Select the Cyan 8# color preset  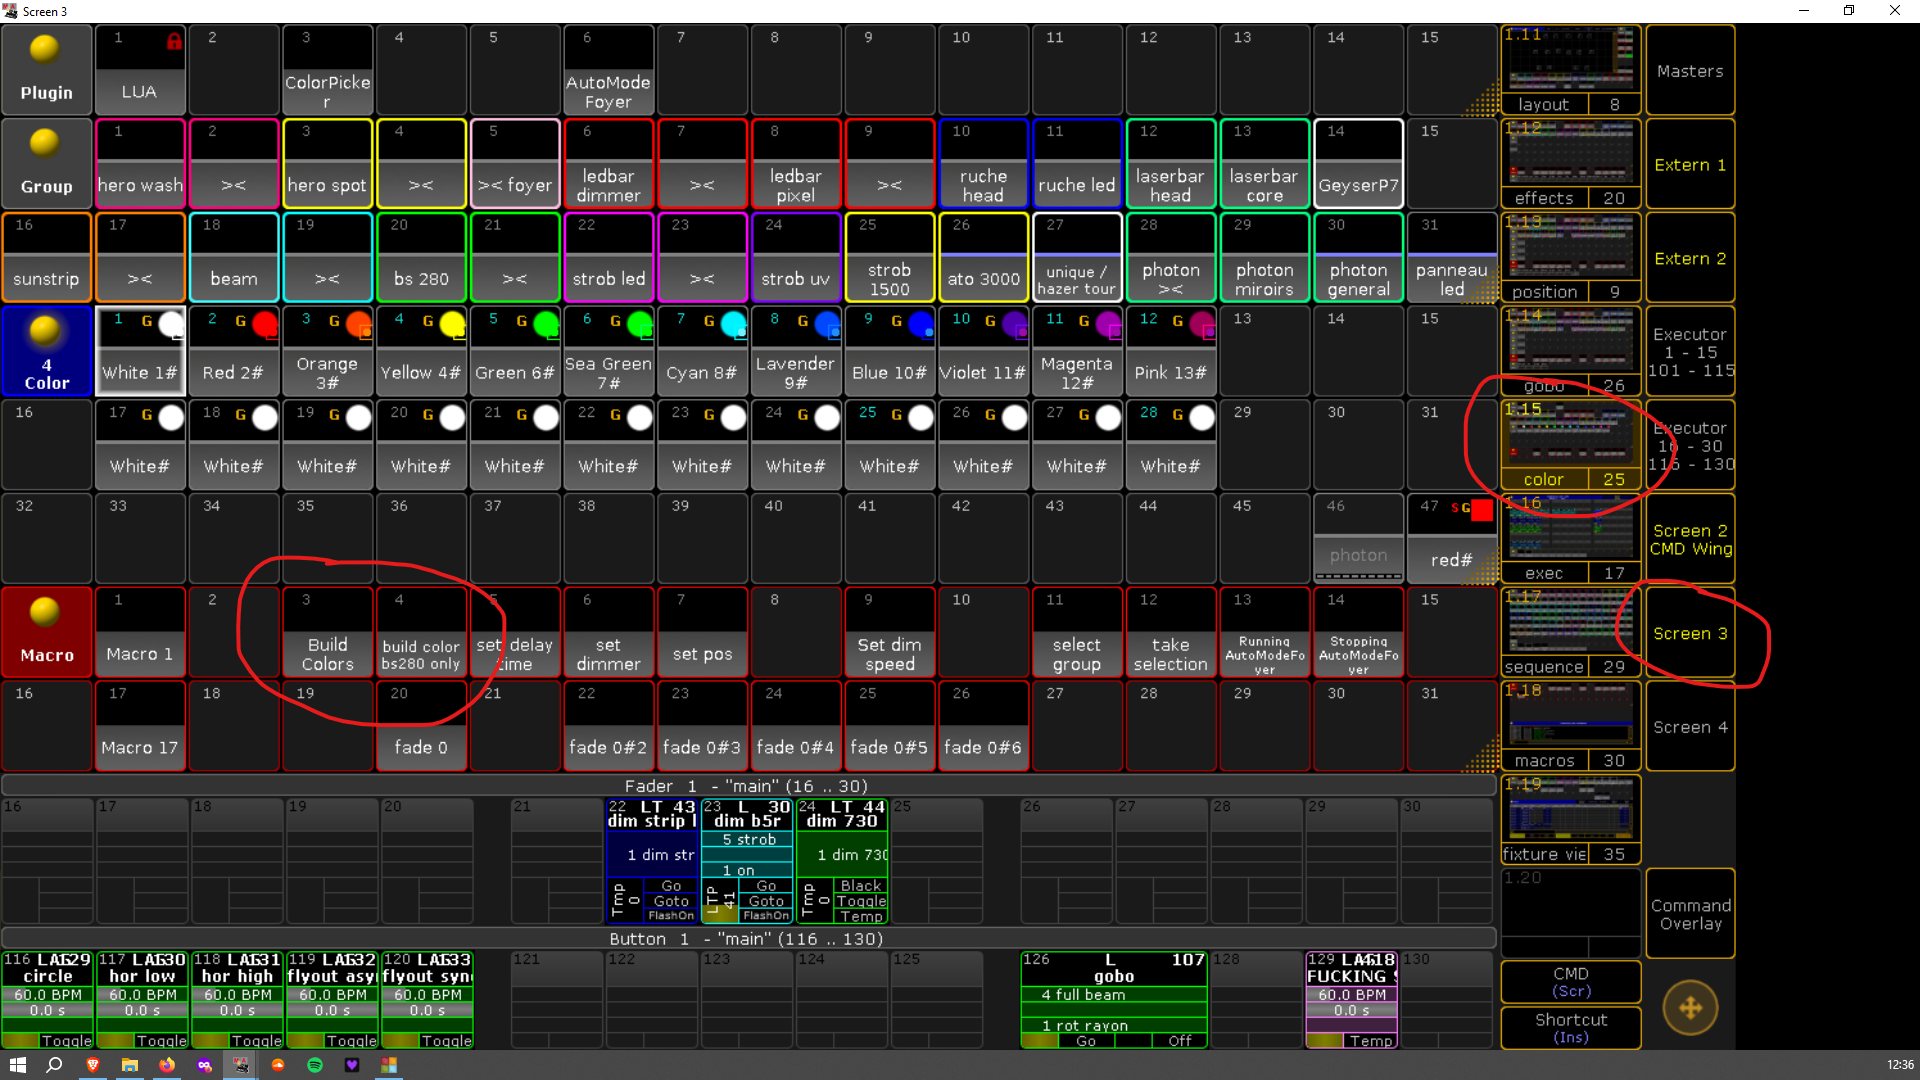point(702,351)
